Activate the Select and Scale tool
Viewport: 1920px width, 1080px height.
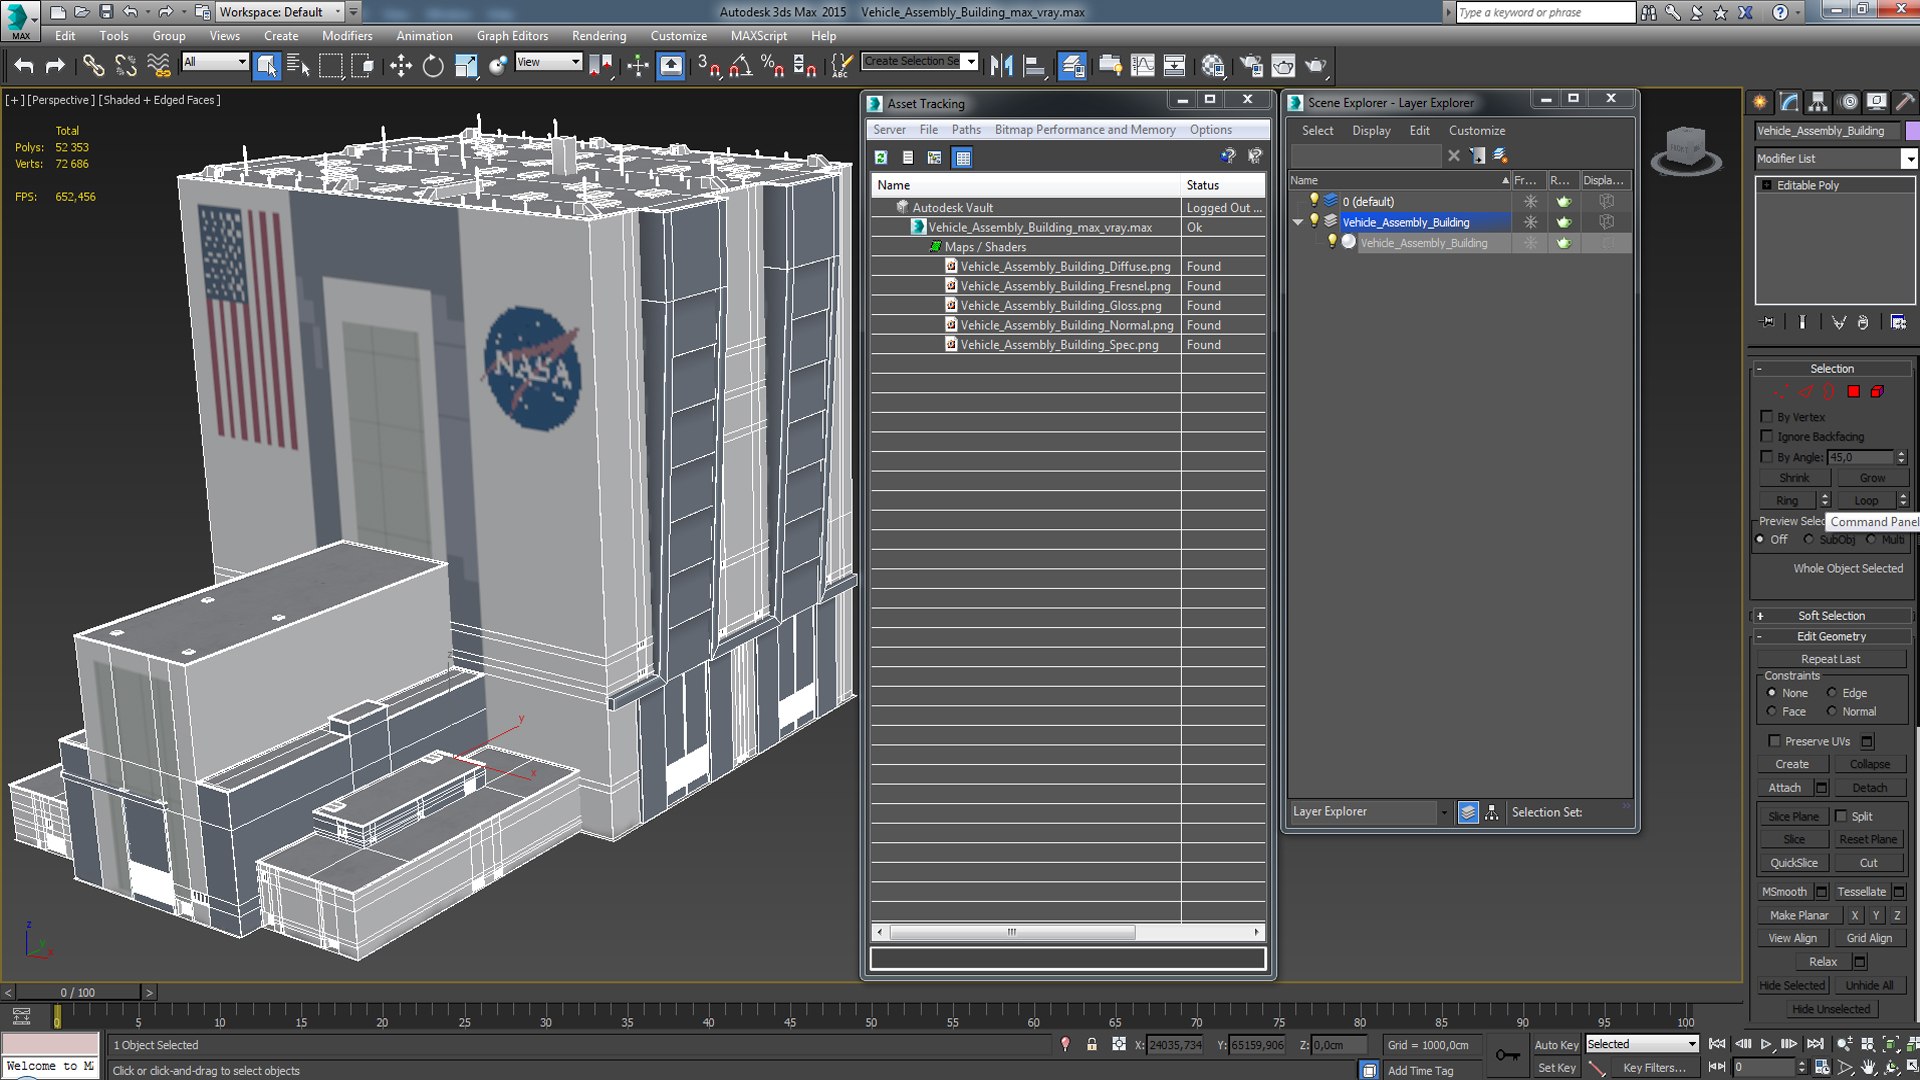465,66
